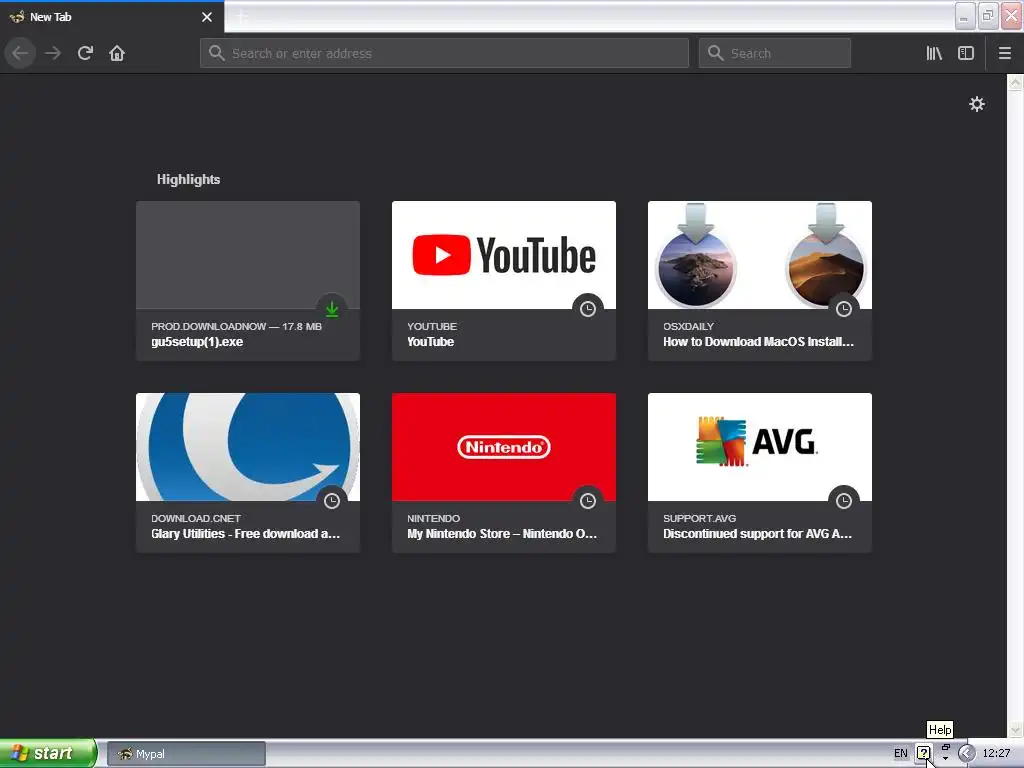Click the DOWNLOAD.CNET source label
Image resolution: width=1024 pixels, height=768 pixels.
tap(196, 518)
